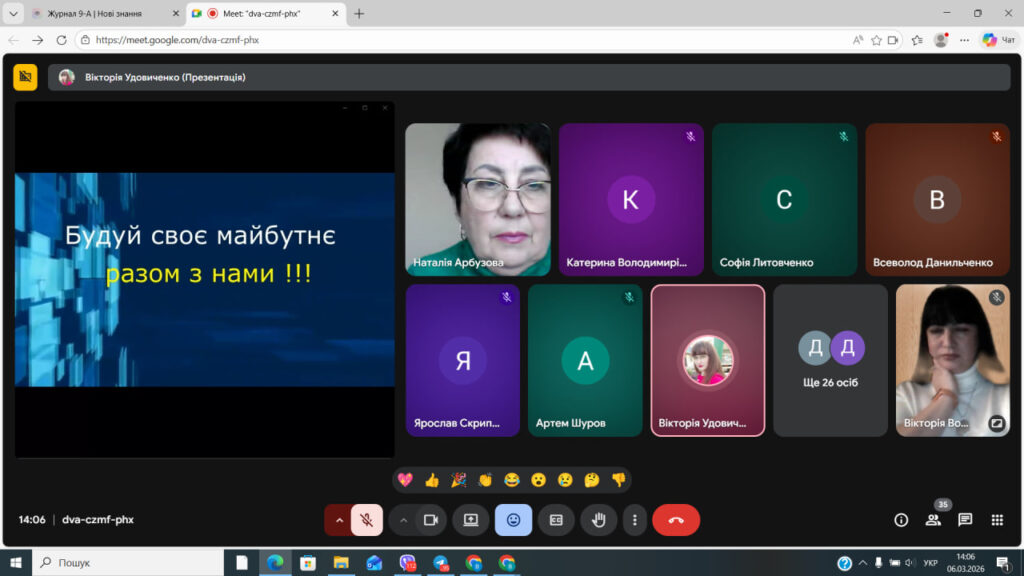Hide the emoji reactions bar

click(513, 520)
